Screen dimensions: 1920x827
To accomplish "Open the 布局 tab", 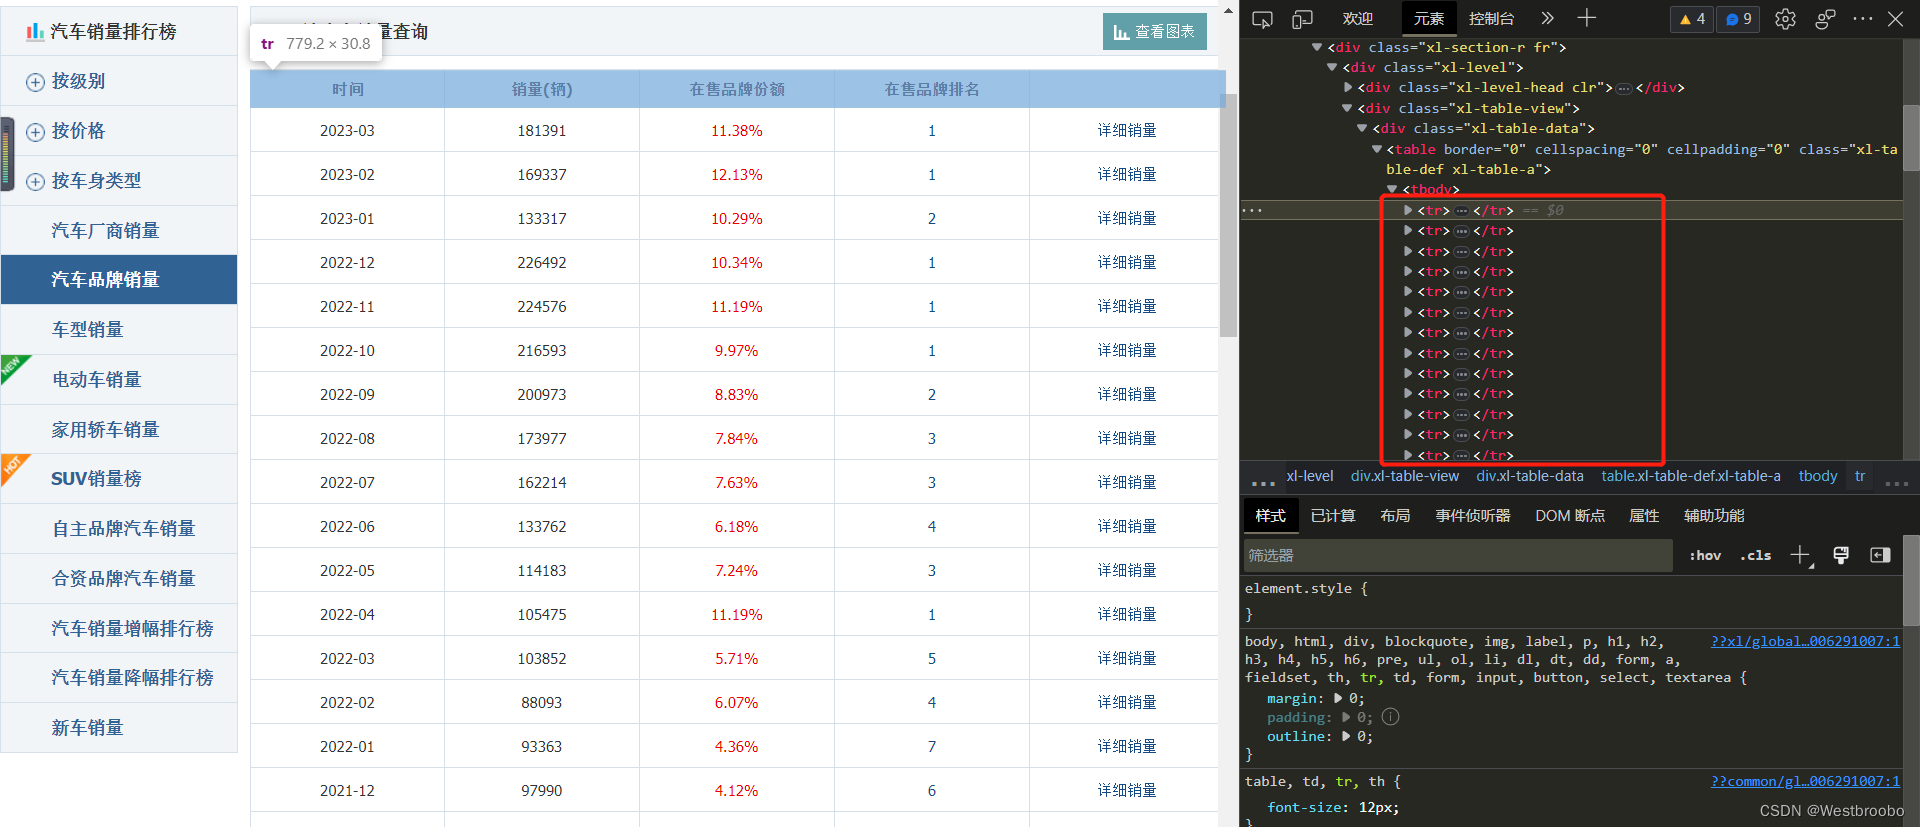I will [x=1395, y=515].
